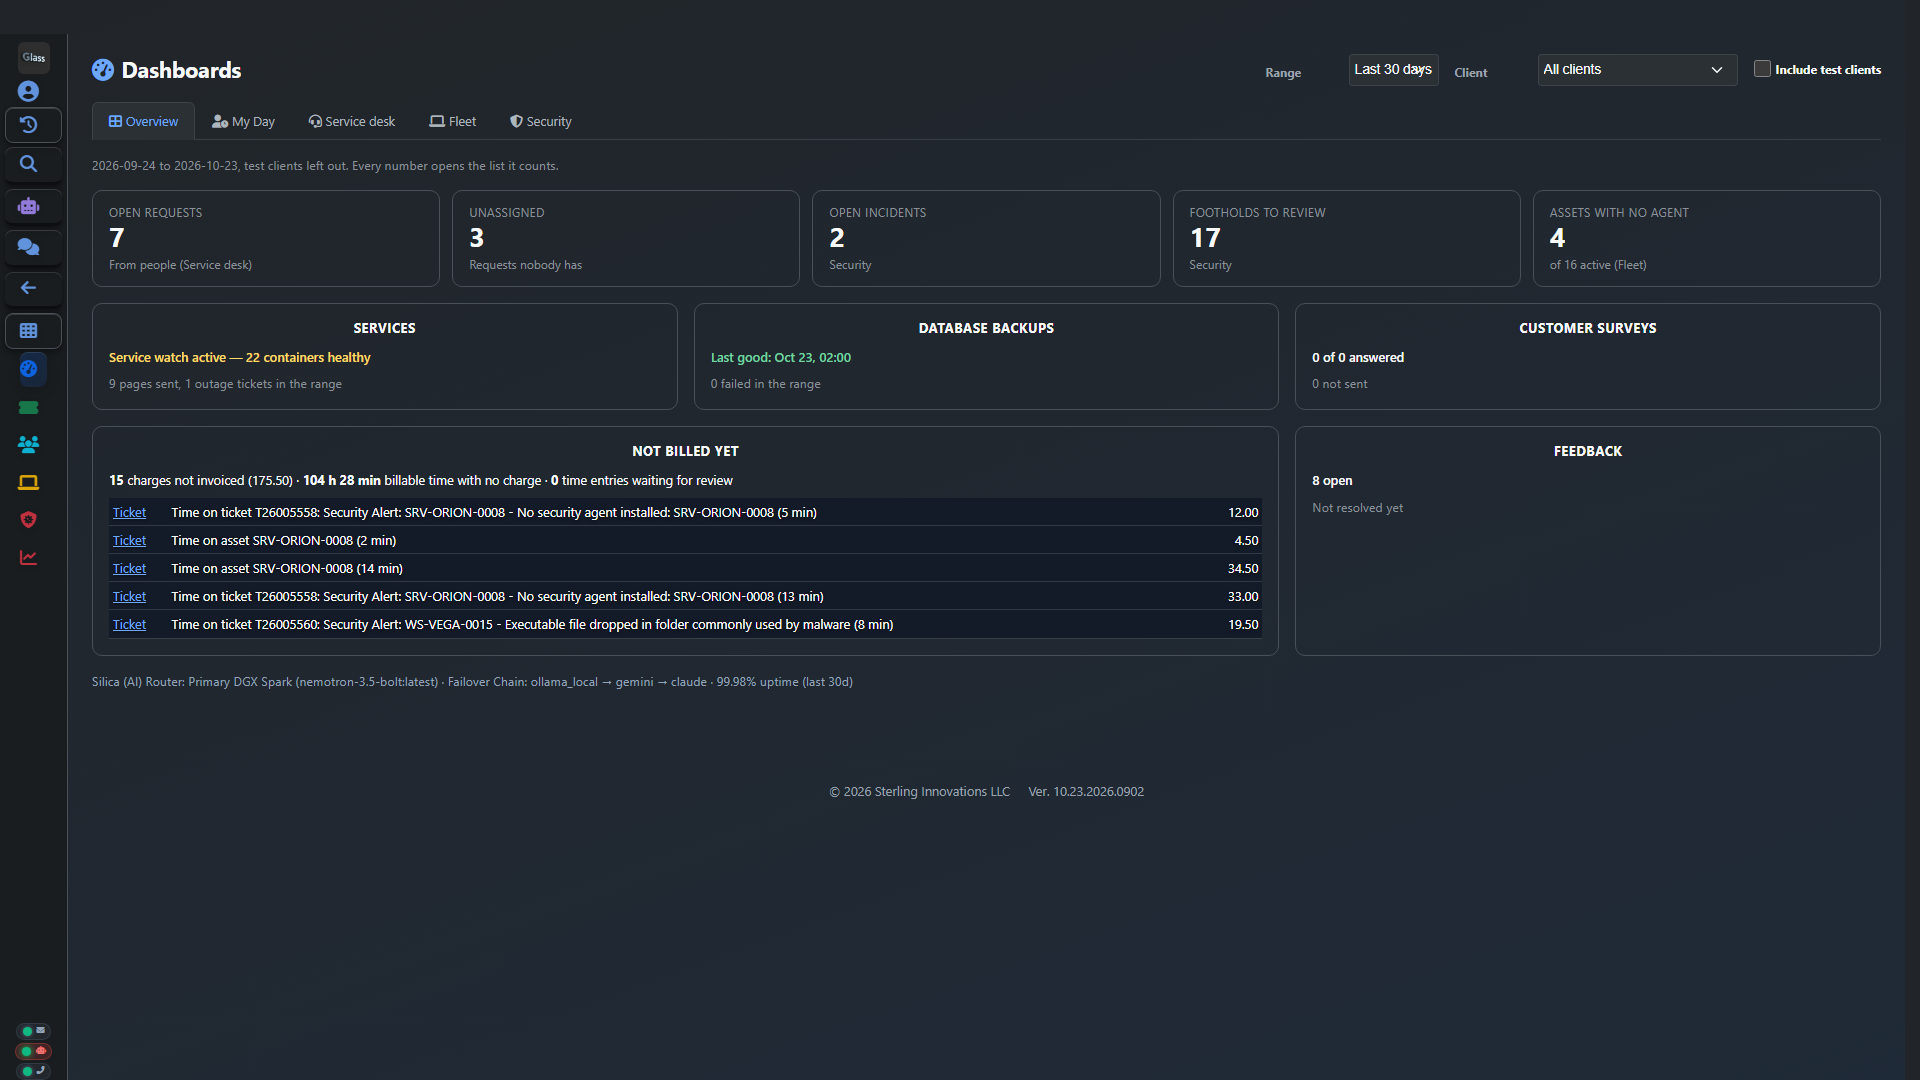Open the Unassigned count 3
Image resolution: width=1920 pixels, height=1080 pixels.
pos(477,238)
